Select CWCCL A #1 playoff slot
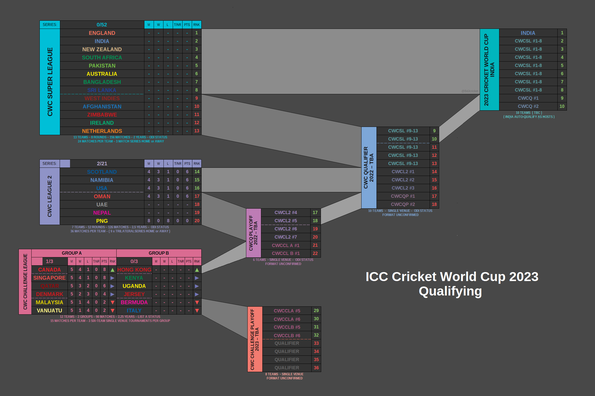The height and width of the screenshot is (396, 595). coord(286,245)
